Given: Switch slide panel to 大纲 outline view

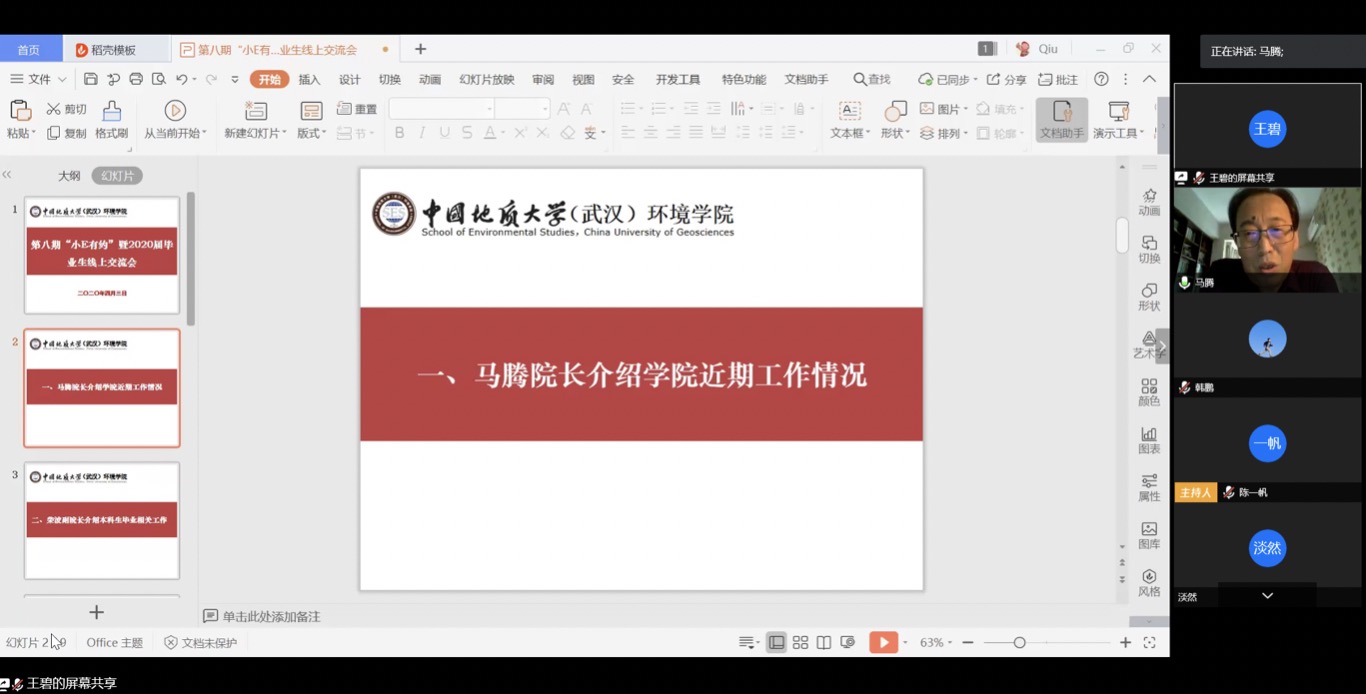Looking at the screenshot, I should point(69,176).
